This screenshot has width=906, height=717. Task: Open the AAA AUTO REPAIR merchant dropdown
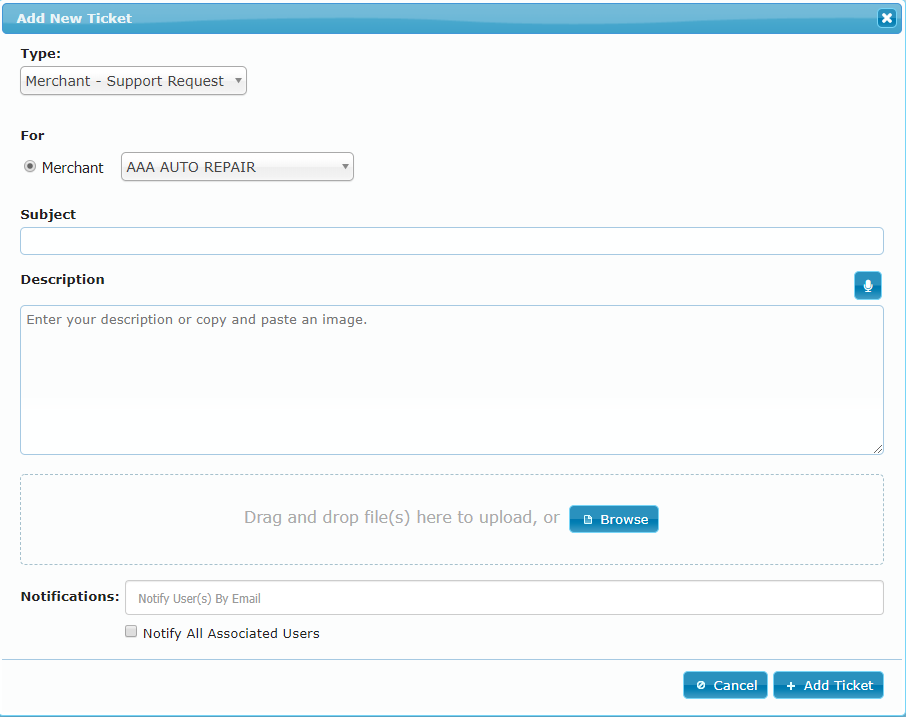pyautogui.click(x=237, y=166)
